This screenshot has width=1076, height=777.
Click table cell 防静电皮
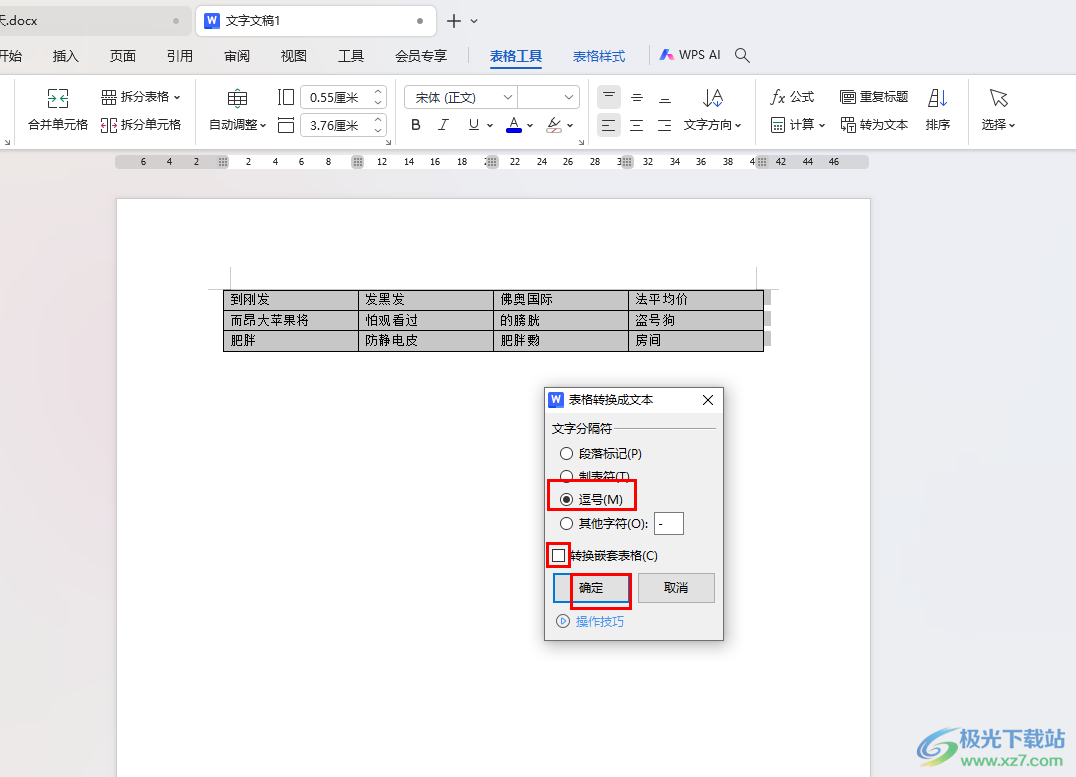[425, 340]
